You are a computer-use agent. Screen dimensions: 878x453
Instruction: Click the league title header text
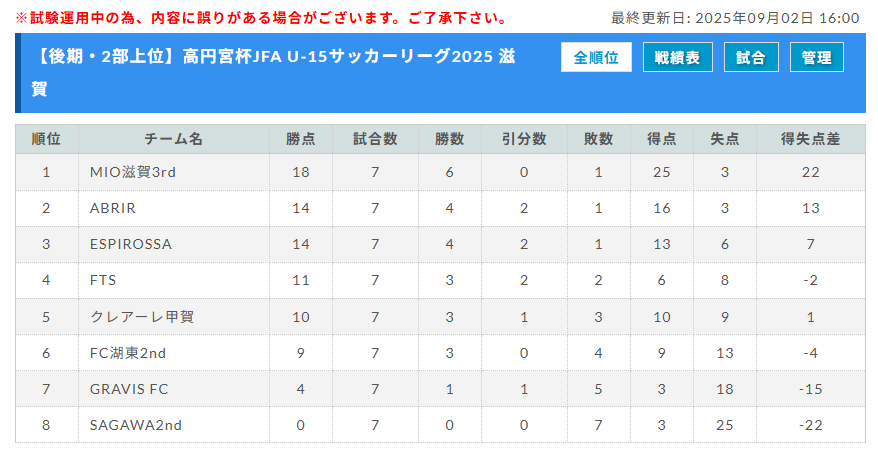pyautogui.click(x=274, y=72)
